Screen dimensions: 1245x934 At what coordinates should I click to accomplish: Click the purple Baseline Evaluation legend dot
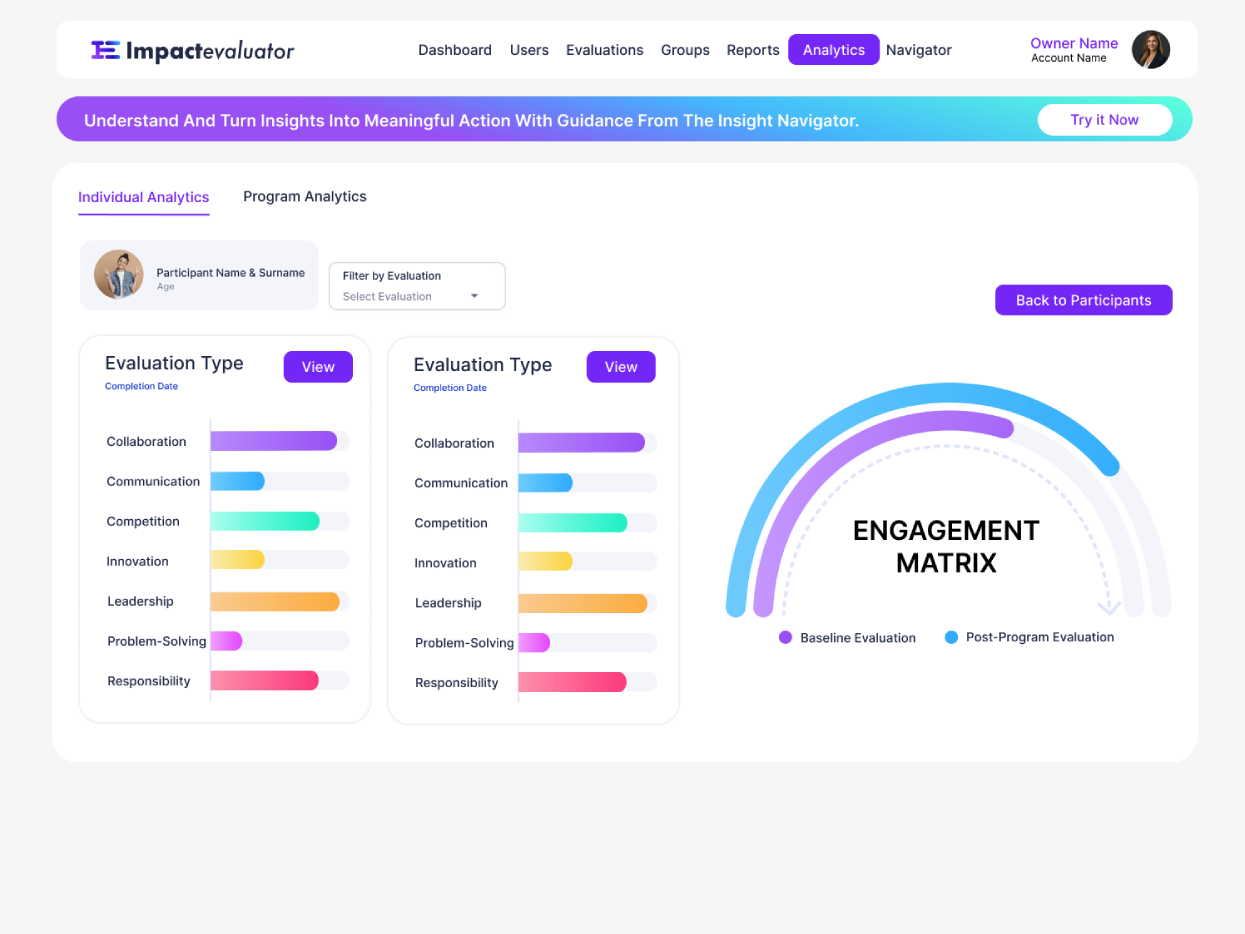coord(785,637)
